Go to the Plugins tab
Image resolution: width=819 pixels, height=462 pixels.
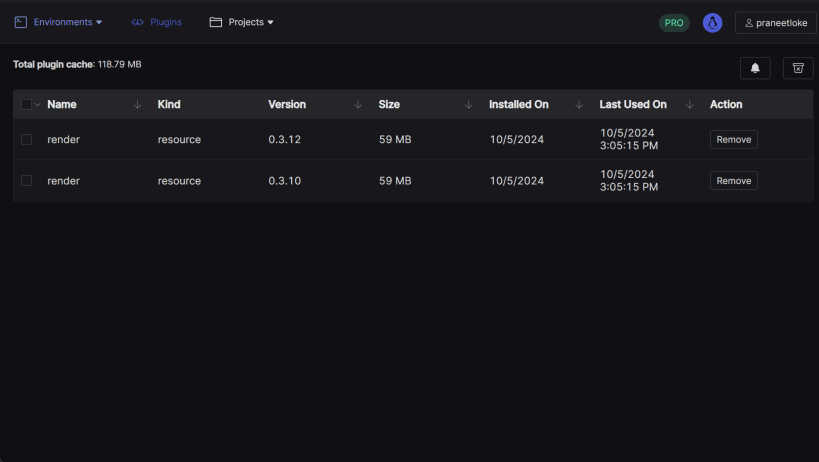156,22
